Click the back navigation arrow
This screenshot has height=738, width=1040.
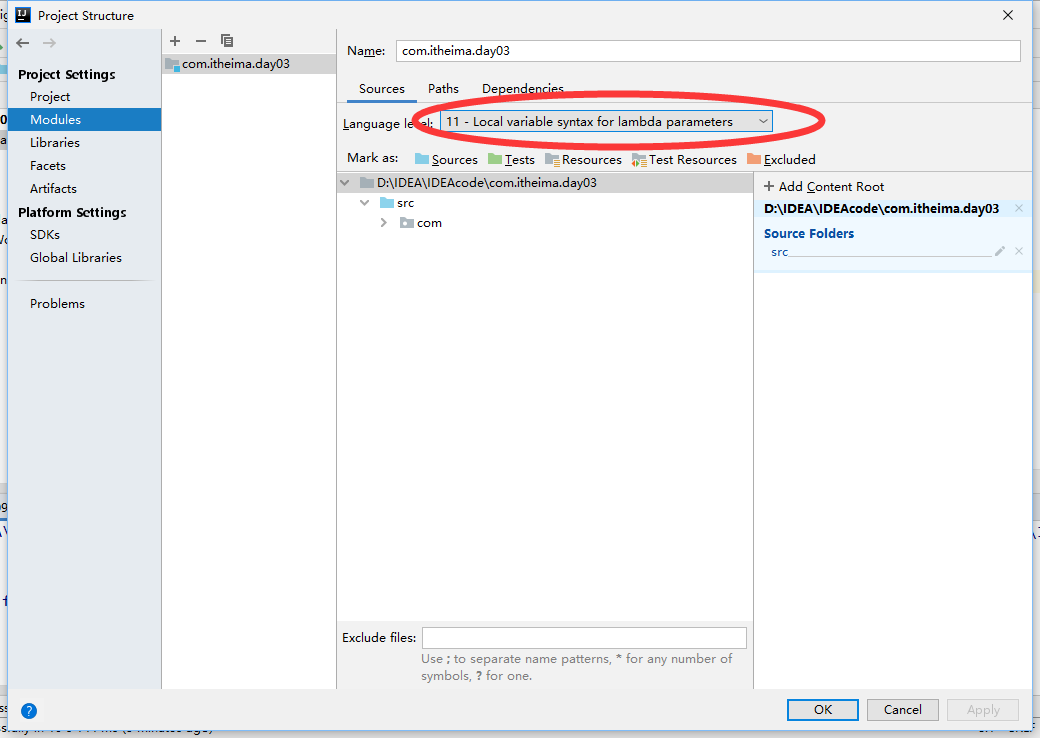tap(23, 43)
